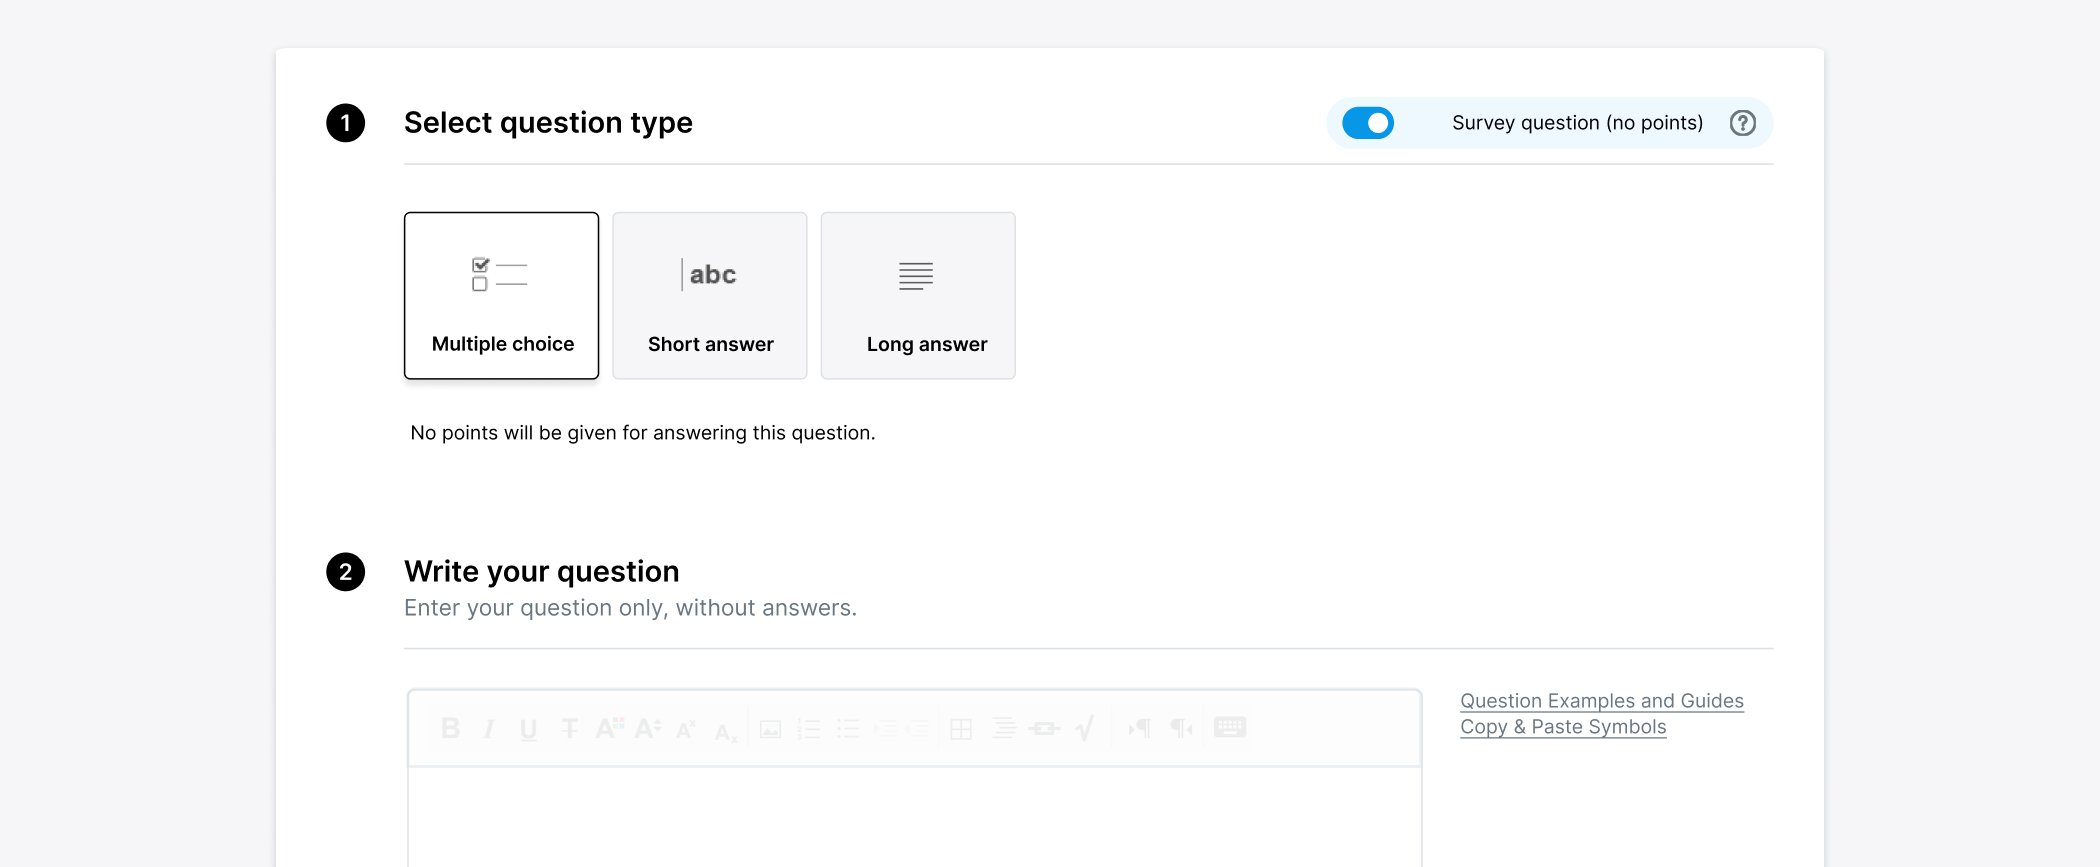The image size is (2100, 867).
Task: Pick the Long answer question type
Action: (918, 295)
